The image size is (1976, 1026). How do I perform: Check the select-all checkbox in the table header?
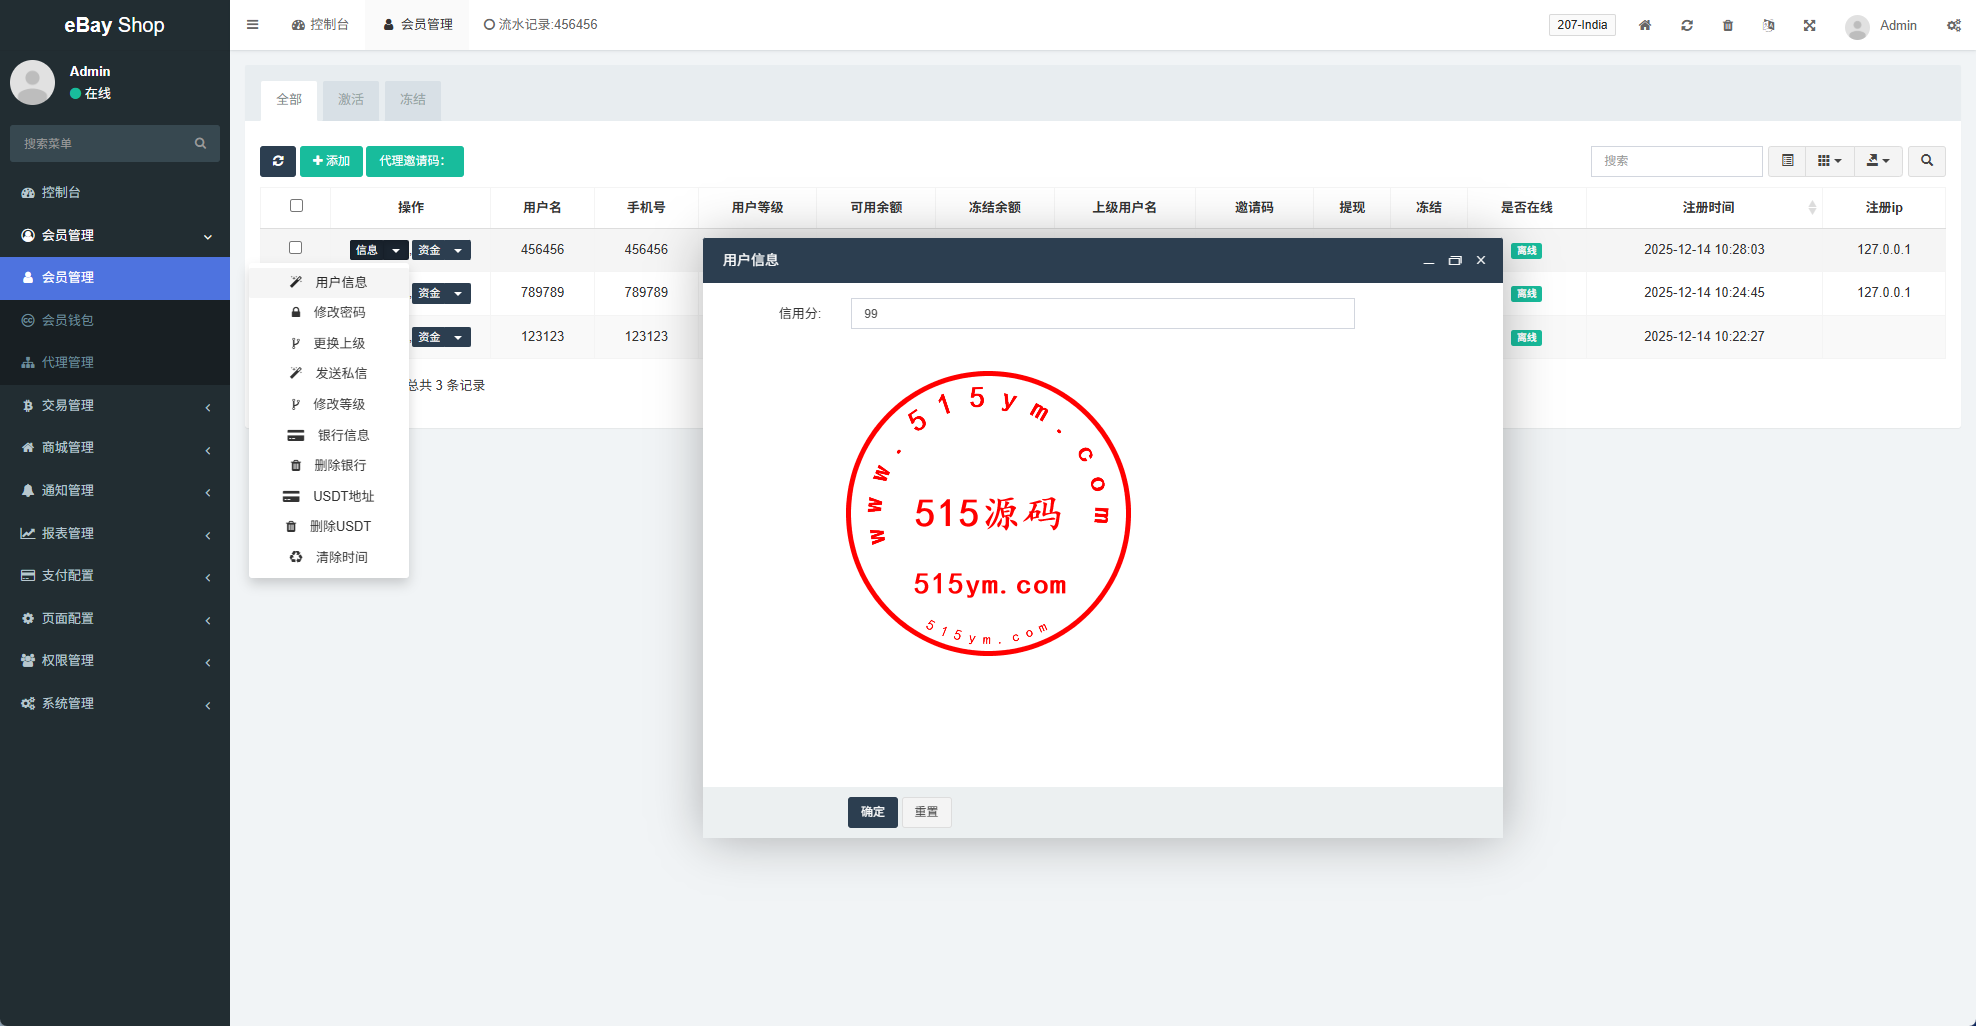pos(296,206)
